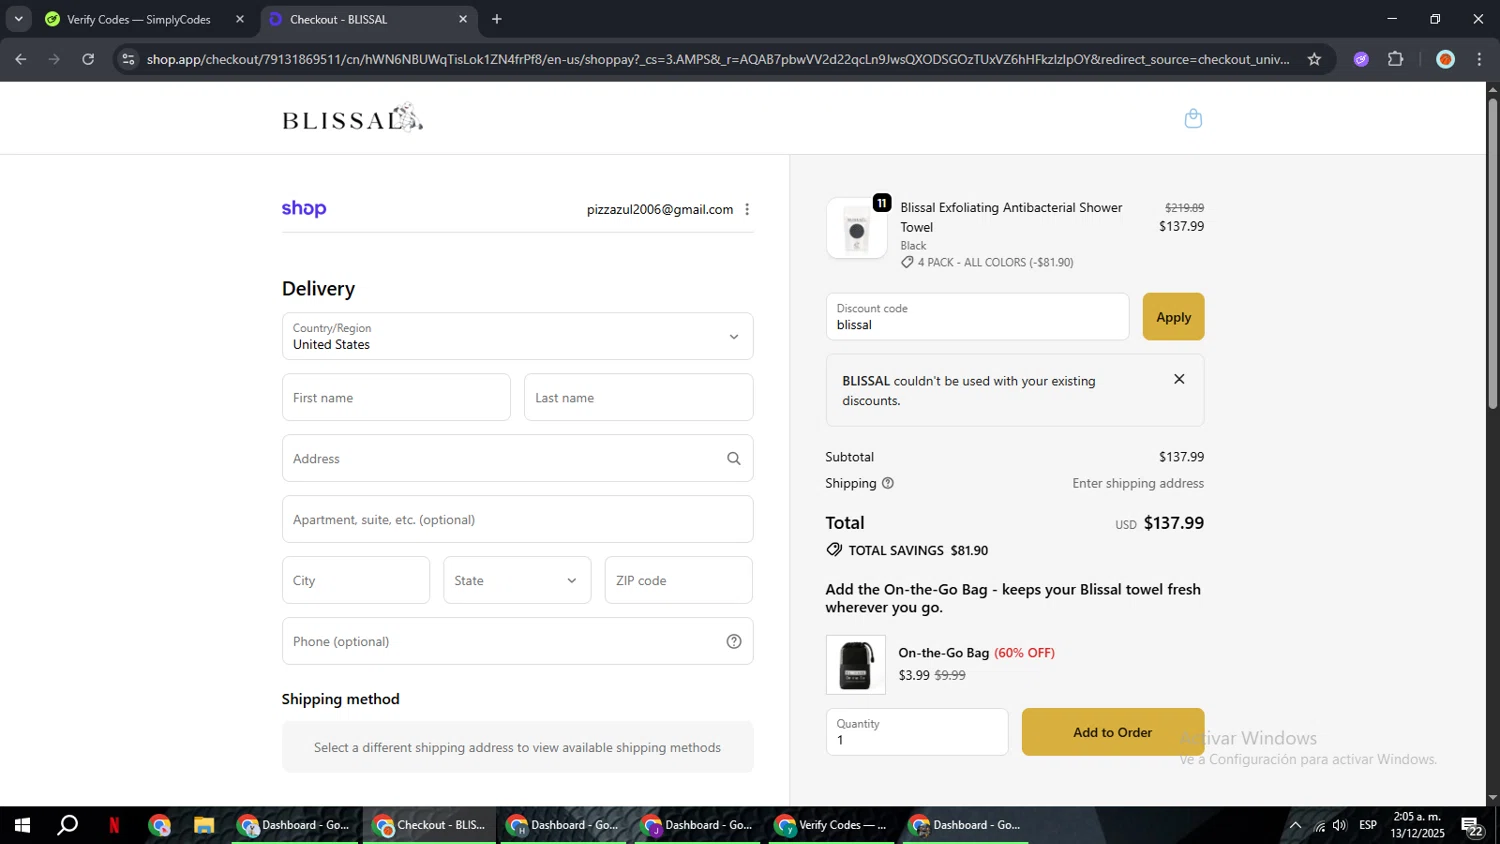View site information icon in address bar

(x=127, y=59)
